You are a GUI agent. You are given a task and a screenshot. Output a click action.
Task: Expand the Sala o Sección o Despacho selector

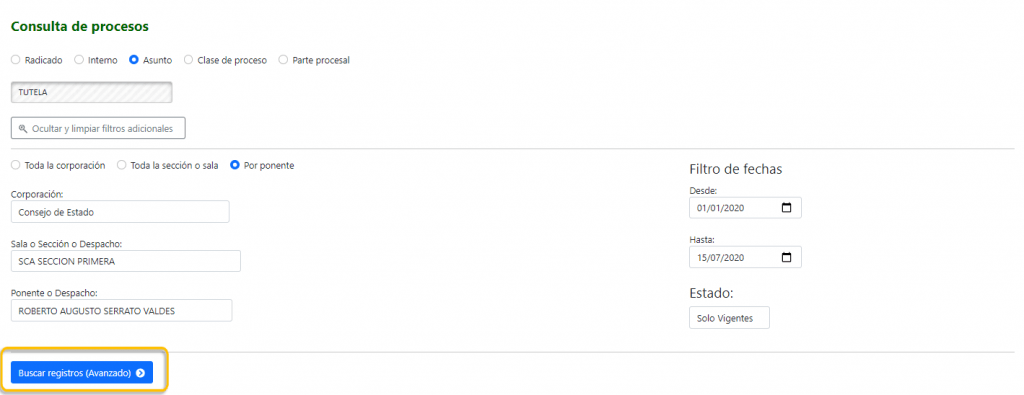click(126, 261)
